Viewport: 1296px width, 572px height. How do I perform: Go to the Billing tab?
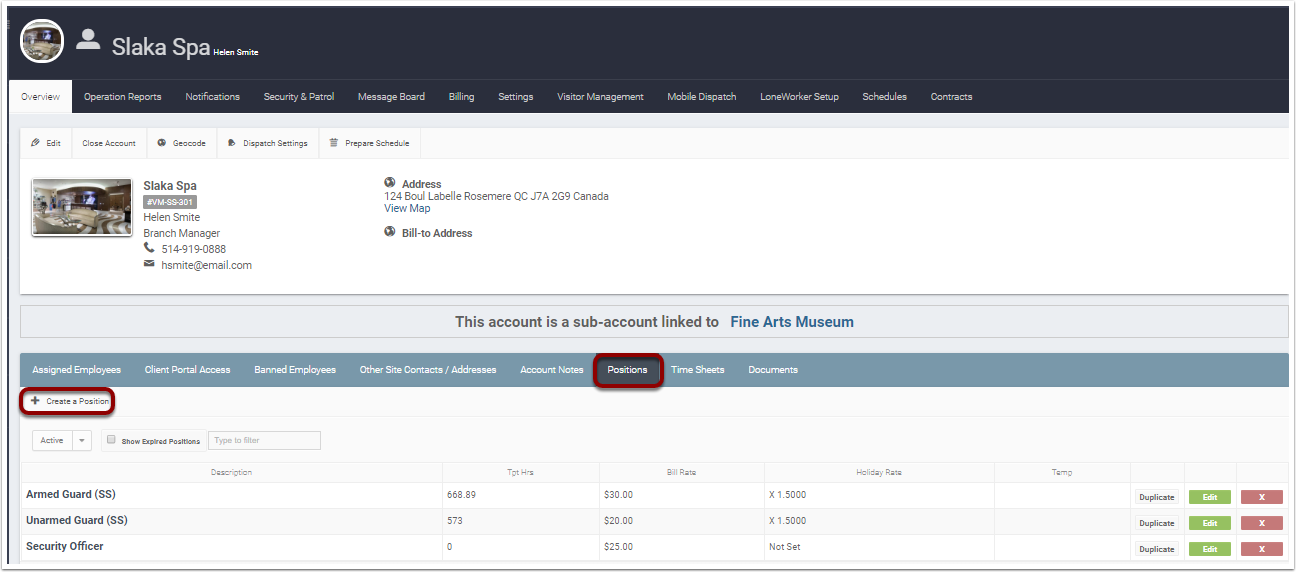461,97
